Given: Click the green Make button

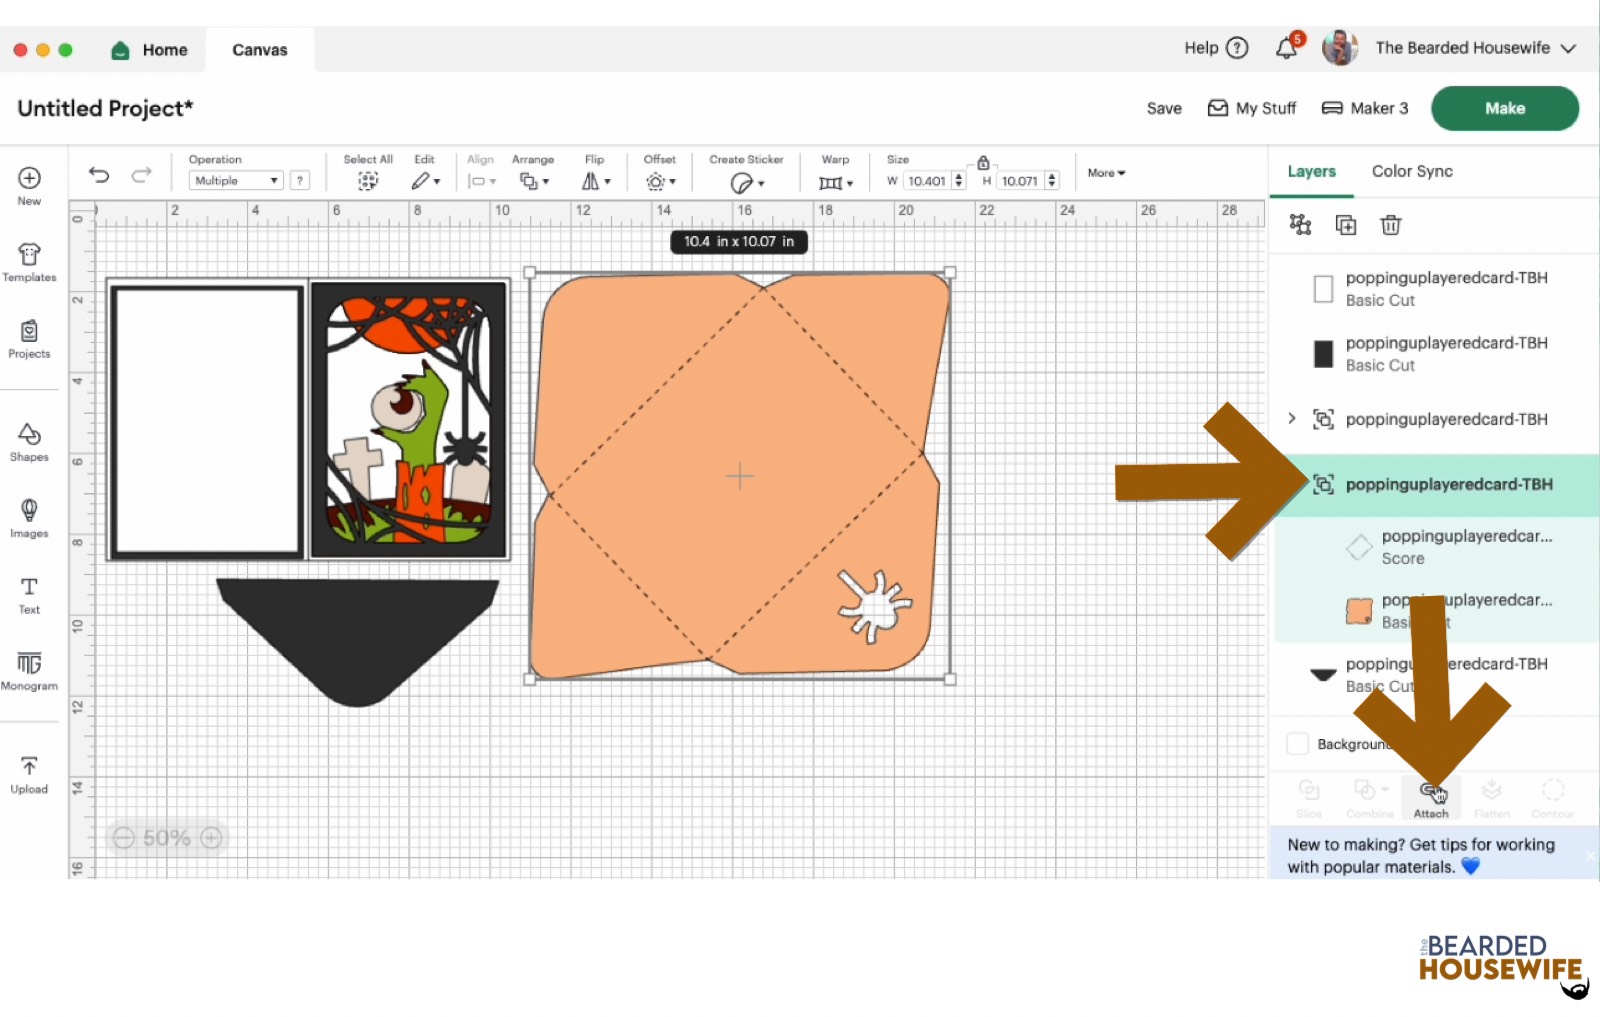Looking at the screenshot, I should pyautogui.click(x=1504, y=107).
